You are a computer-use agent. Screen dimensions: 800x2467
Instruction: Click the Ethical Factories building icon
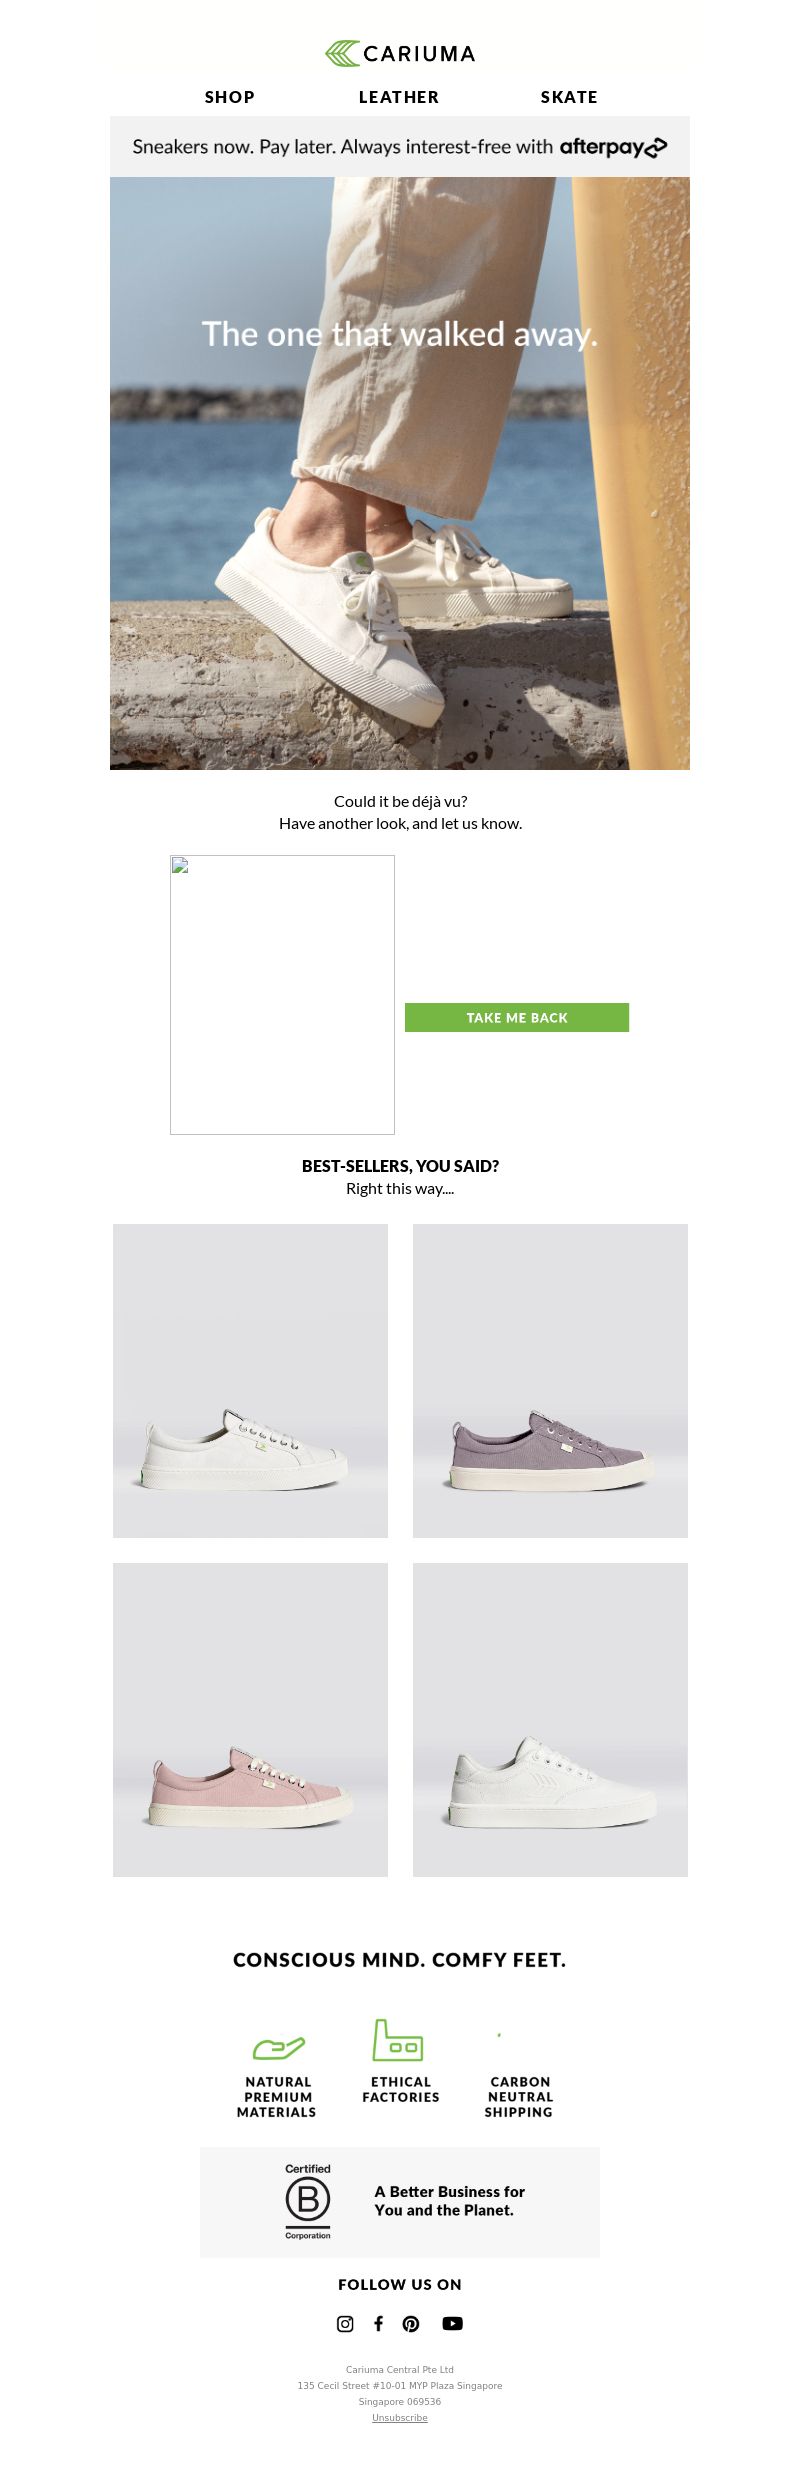(398, 2040)
